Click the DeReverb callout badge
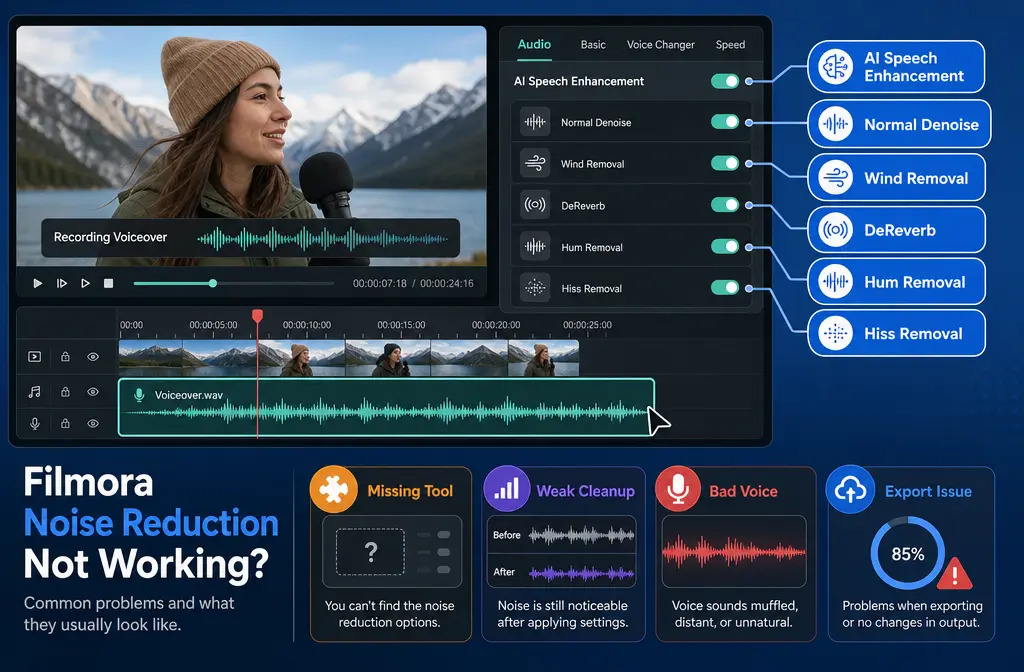 pyautogui.click(x=896, y=230)
